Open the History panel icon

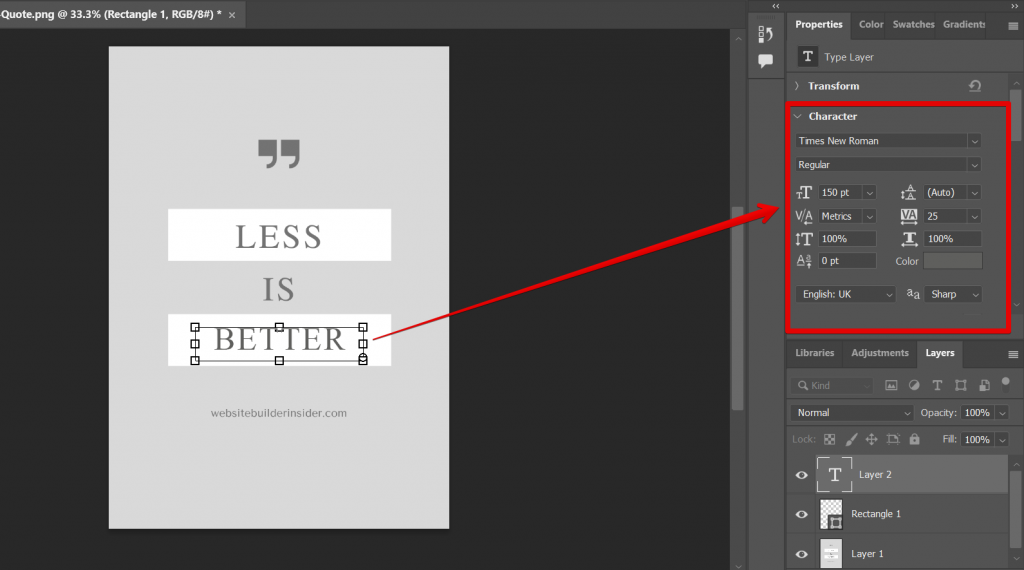point(765,34)
